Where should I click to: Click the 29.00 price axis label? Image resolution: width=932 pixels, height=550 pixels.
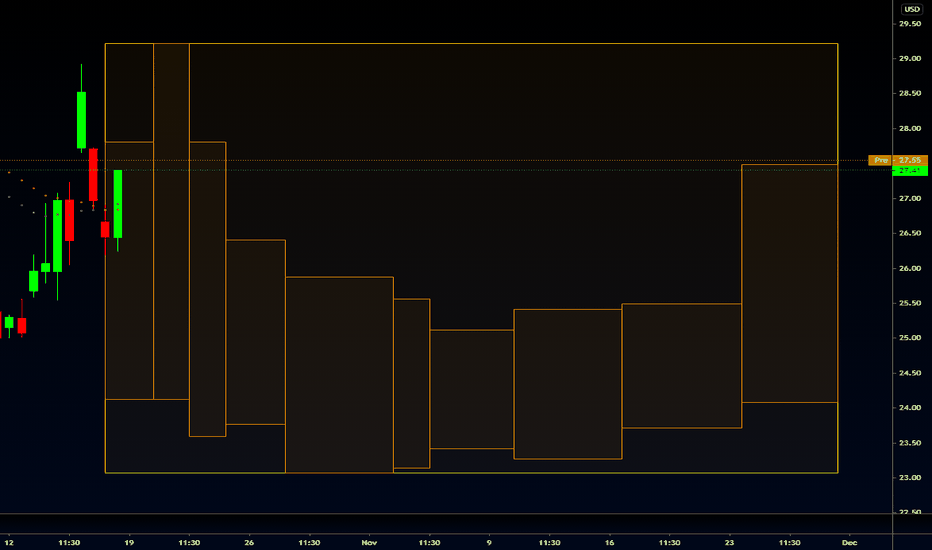pos(909,59)
